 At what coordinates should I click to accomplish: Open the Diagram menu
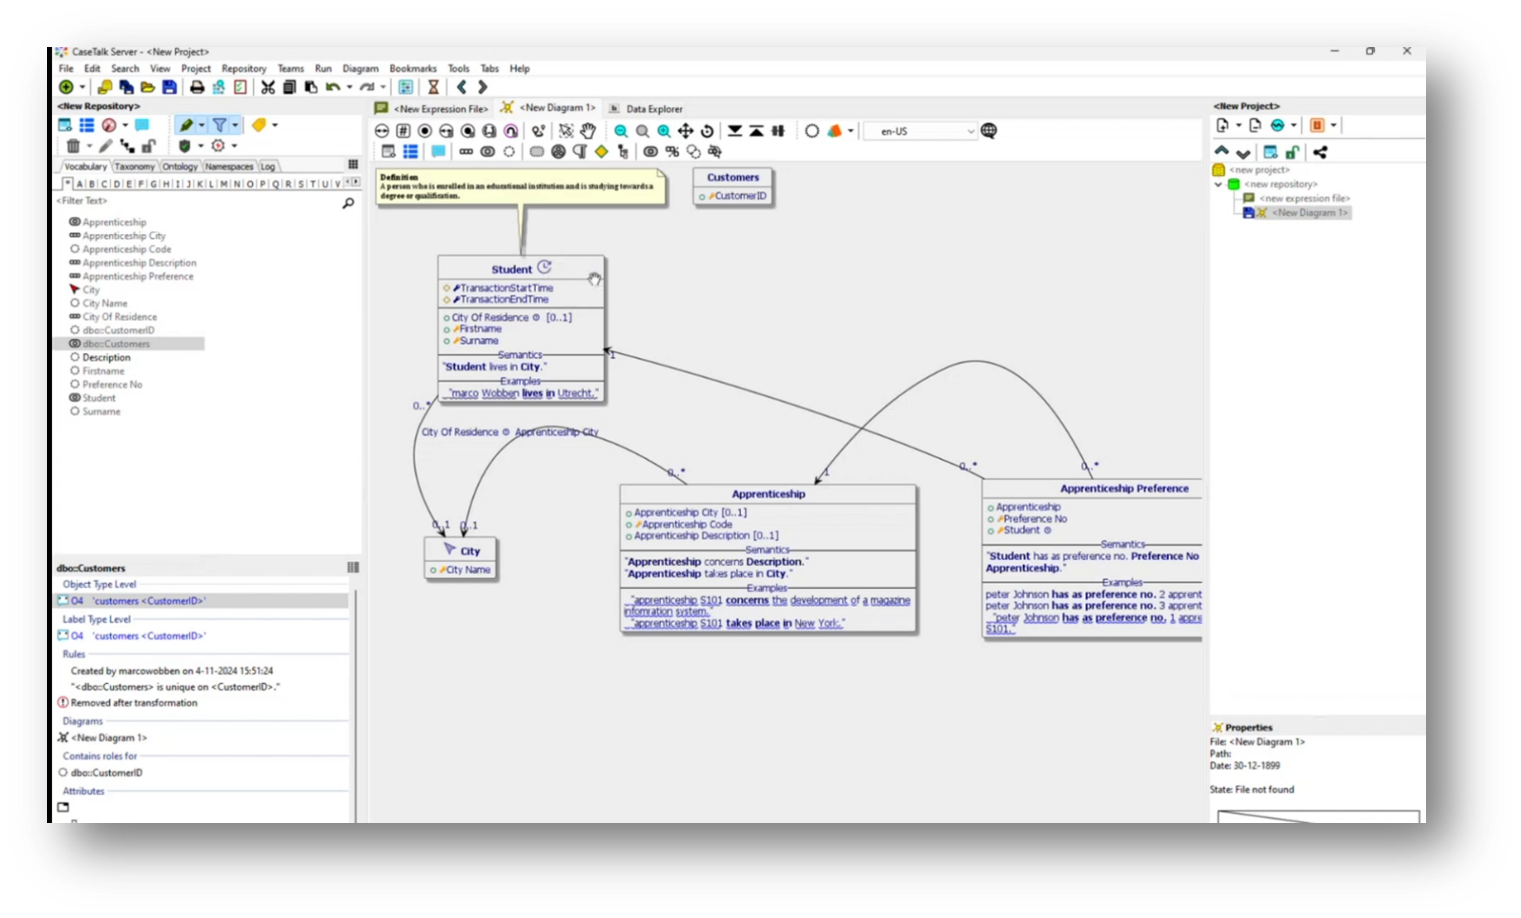360,69
